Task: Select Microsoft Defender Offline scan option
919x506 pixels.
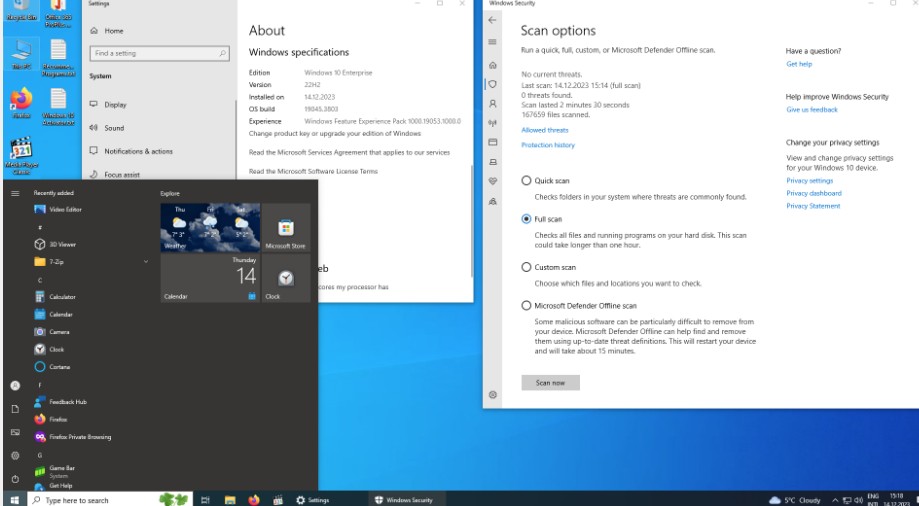Action: (526, 305)
